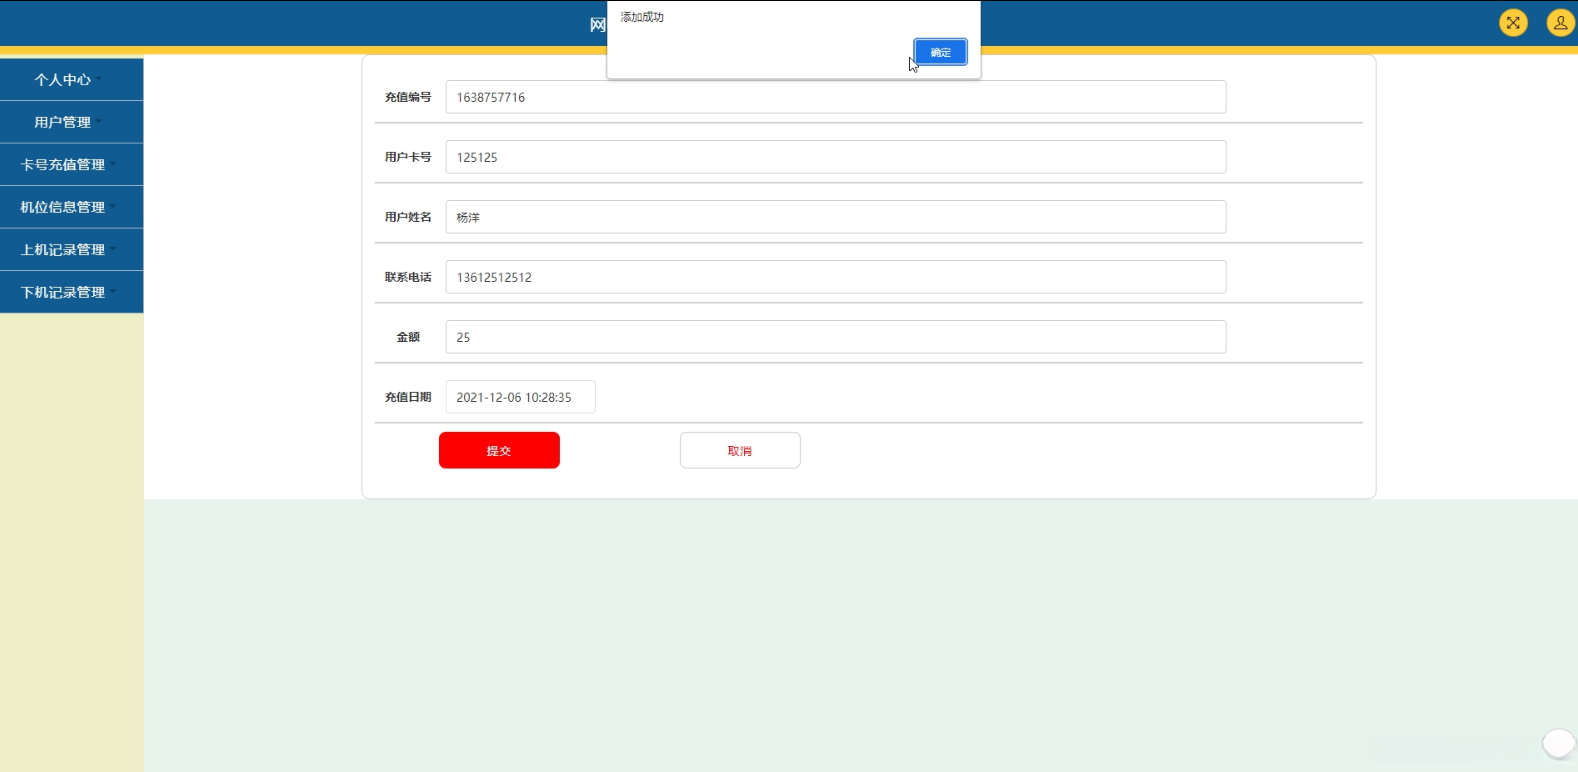
Task: Expand the 卡号充值管理 sidebar menu
Action: tap(71, 164)
